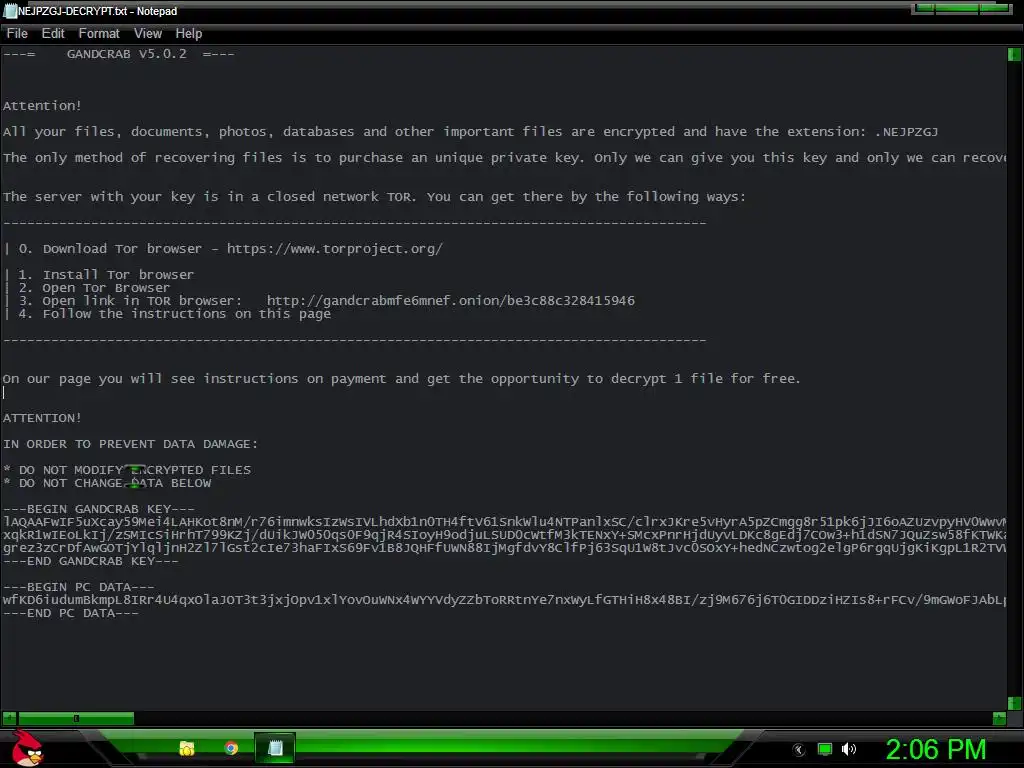
Task: Open the Format menu
Action: point(99,33)
